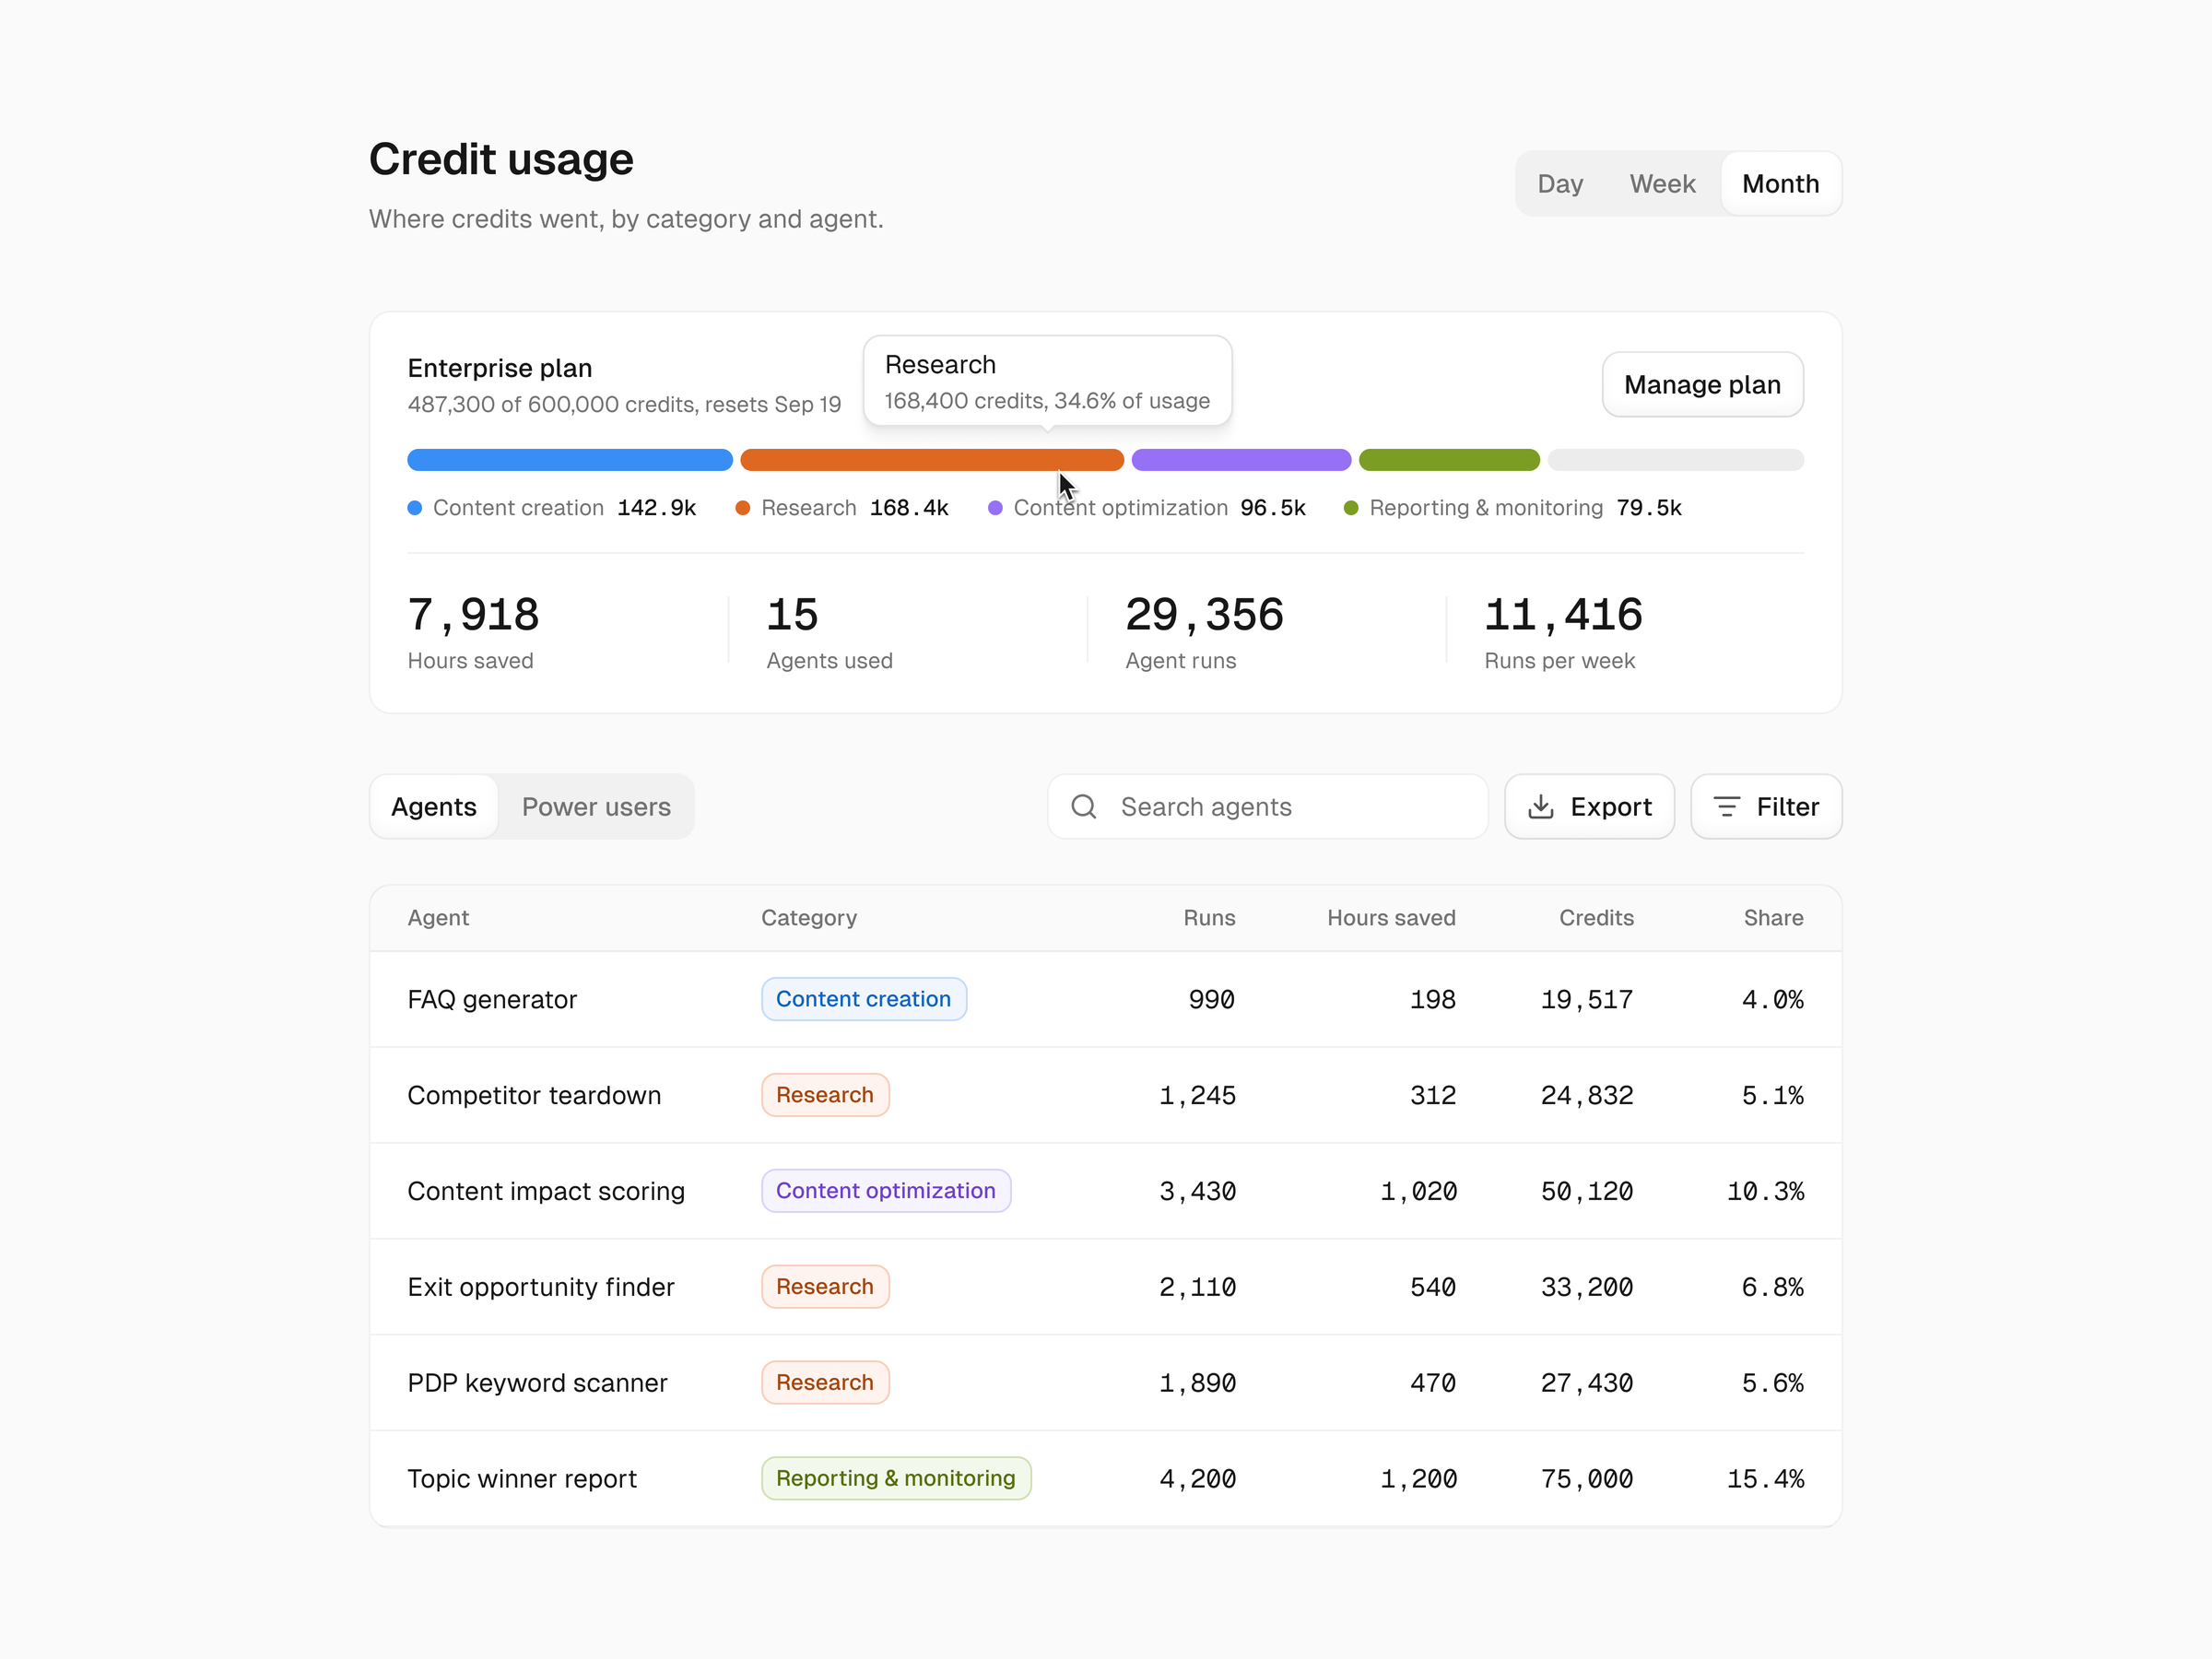Click Reporting & monitoring tag in Topic winner row
Image resolution: width=2212 pixels, height=1659 pixels.
(896, 1479)
